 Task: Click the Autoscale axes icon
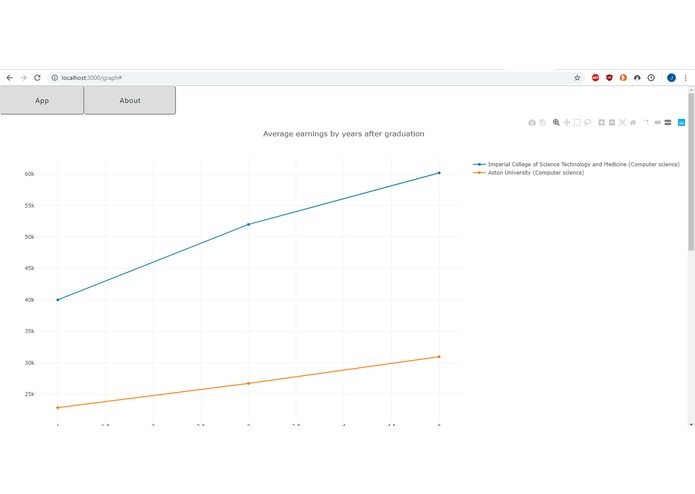pos(622,122)
